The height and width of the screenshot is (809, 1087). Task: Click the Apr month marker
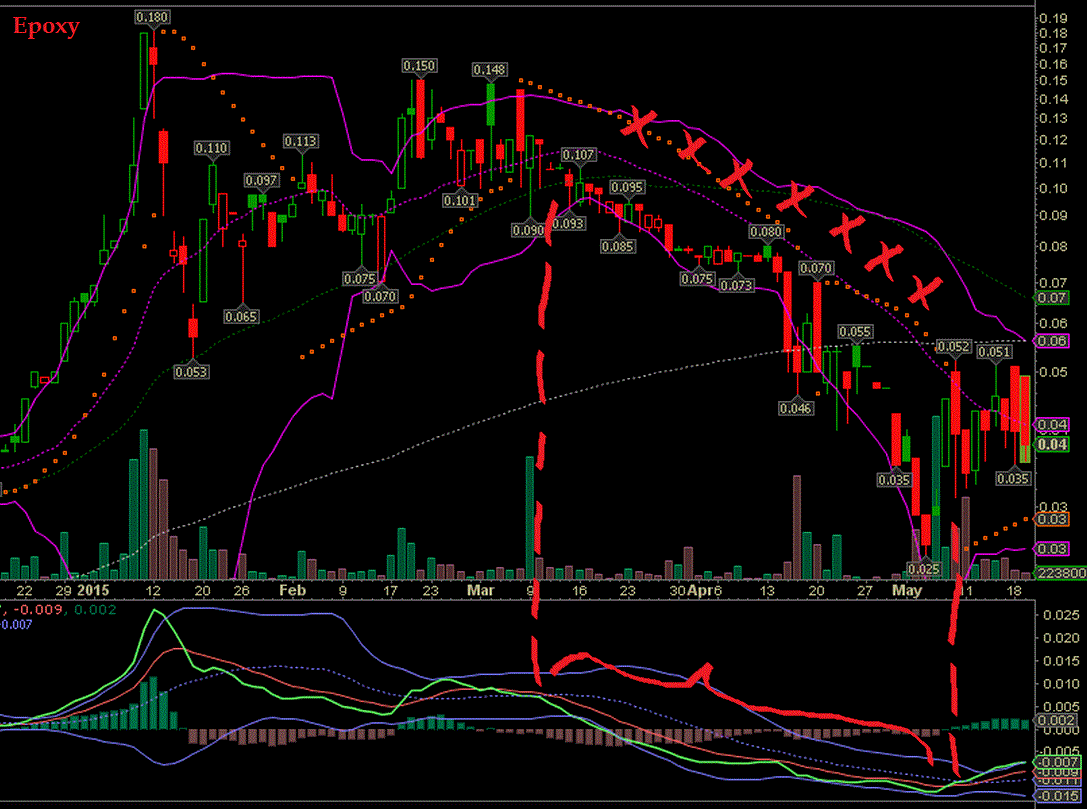tap(698, 591)
